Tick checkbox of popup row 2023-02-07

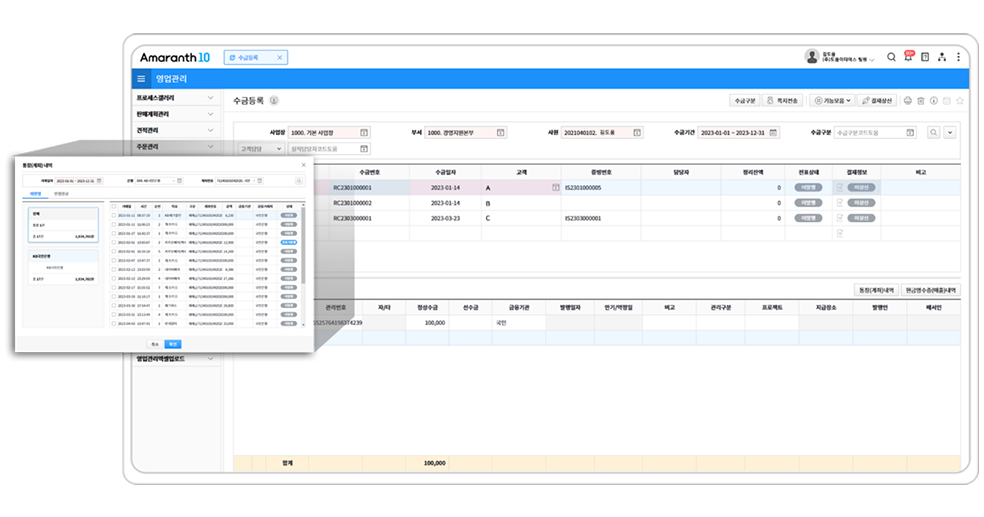pos(114,260)
